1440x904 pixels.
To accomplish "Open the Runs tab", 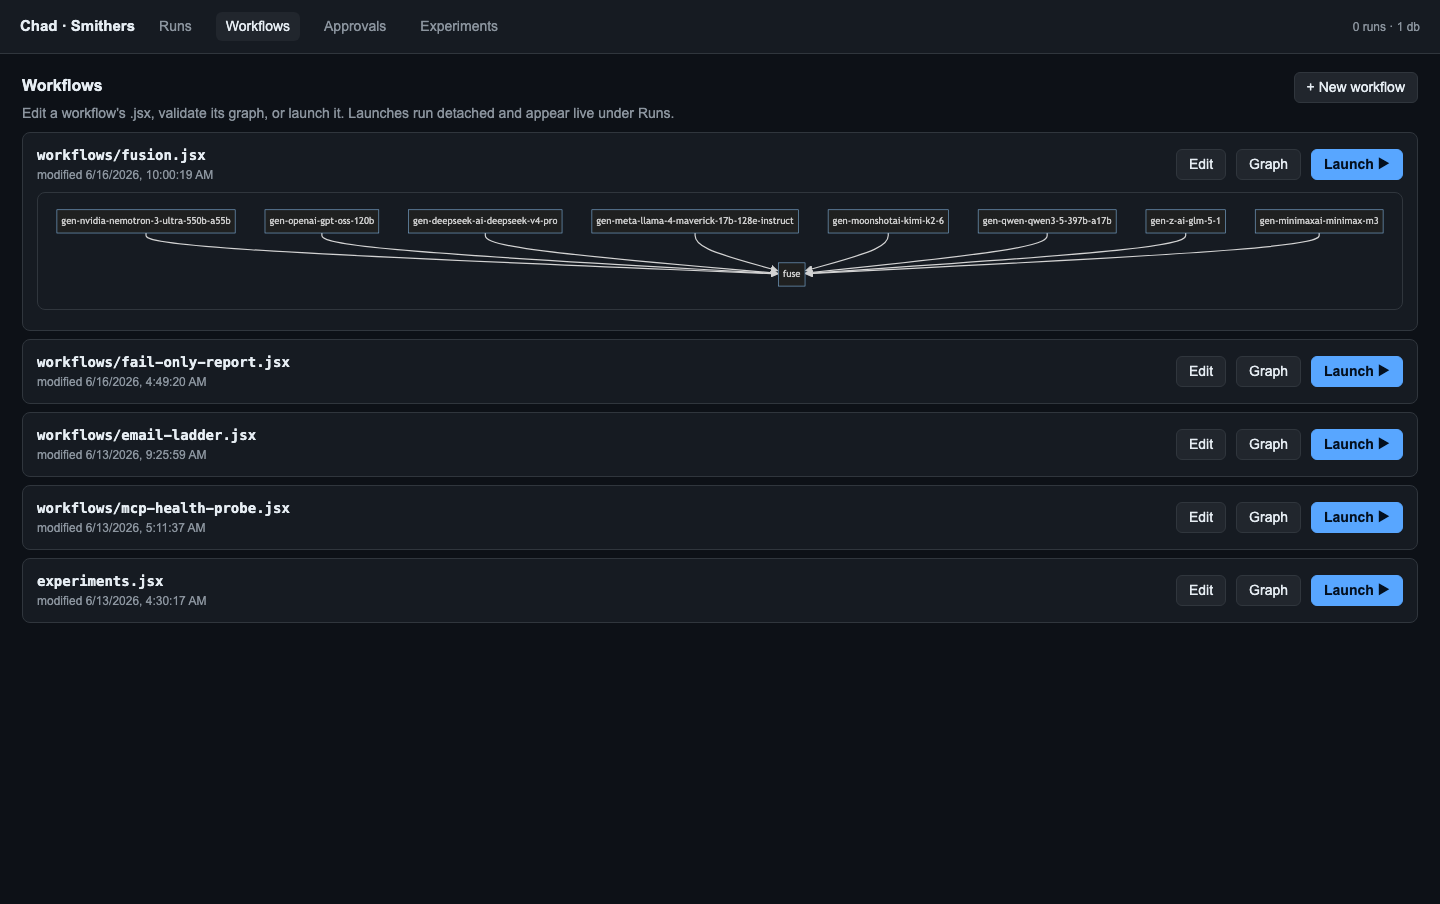I will click(175, 26).
